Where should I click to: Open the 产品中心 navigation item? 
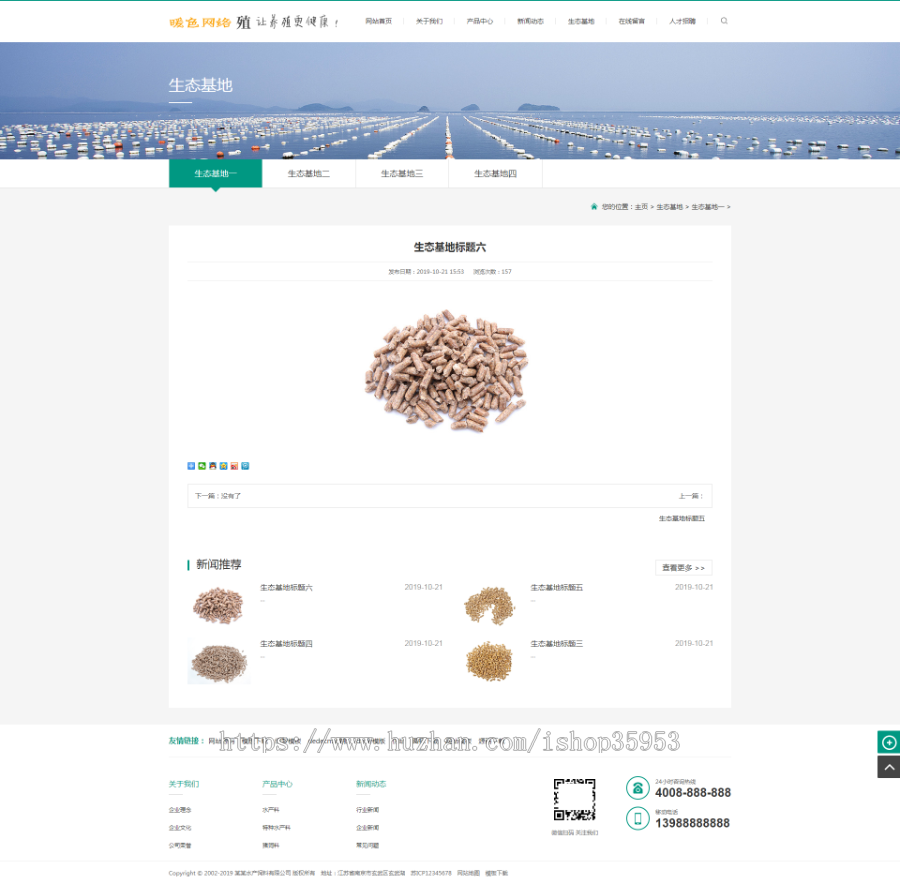coord(479,21)
